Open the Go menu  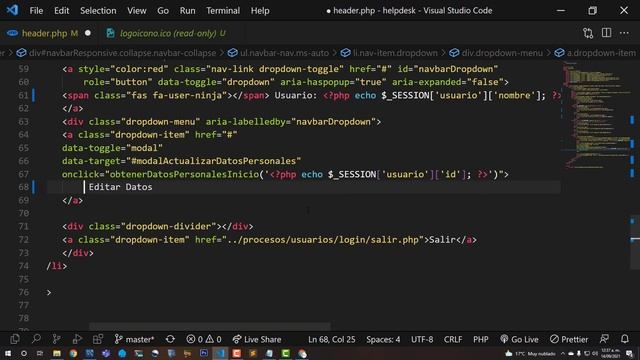163,11
